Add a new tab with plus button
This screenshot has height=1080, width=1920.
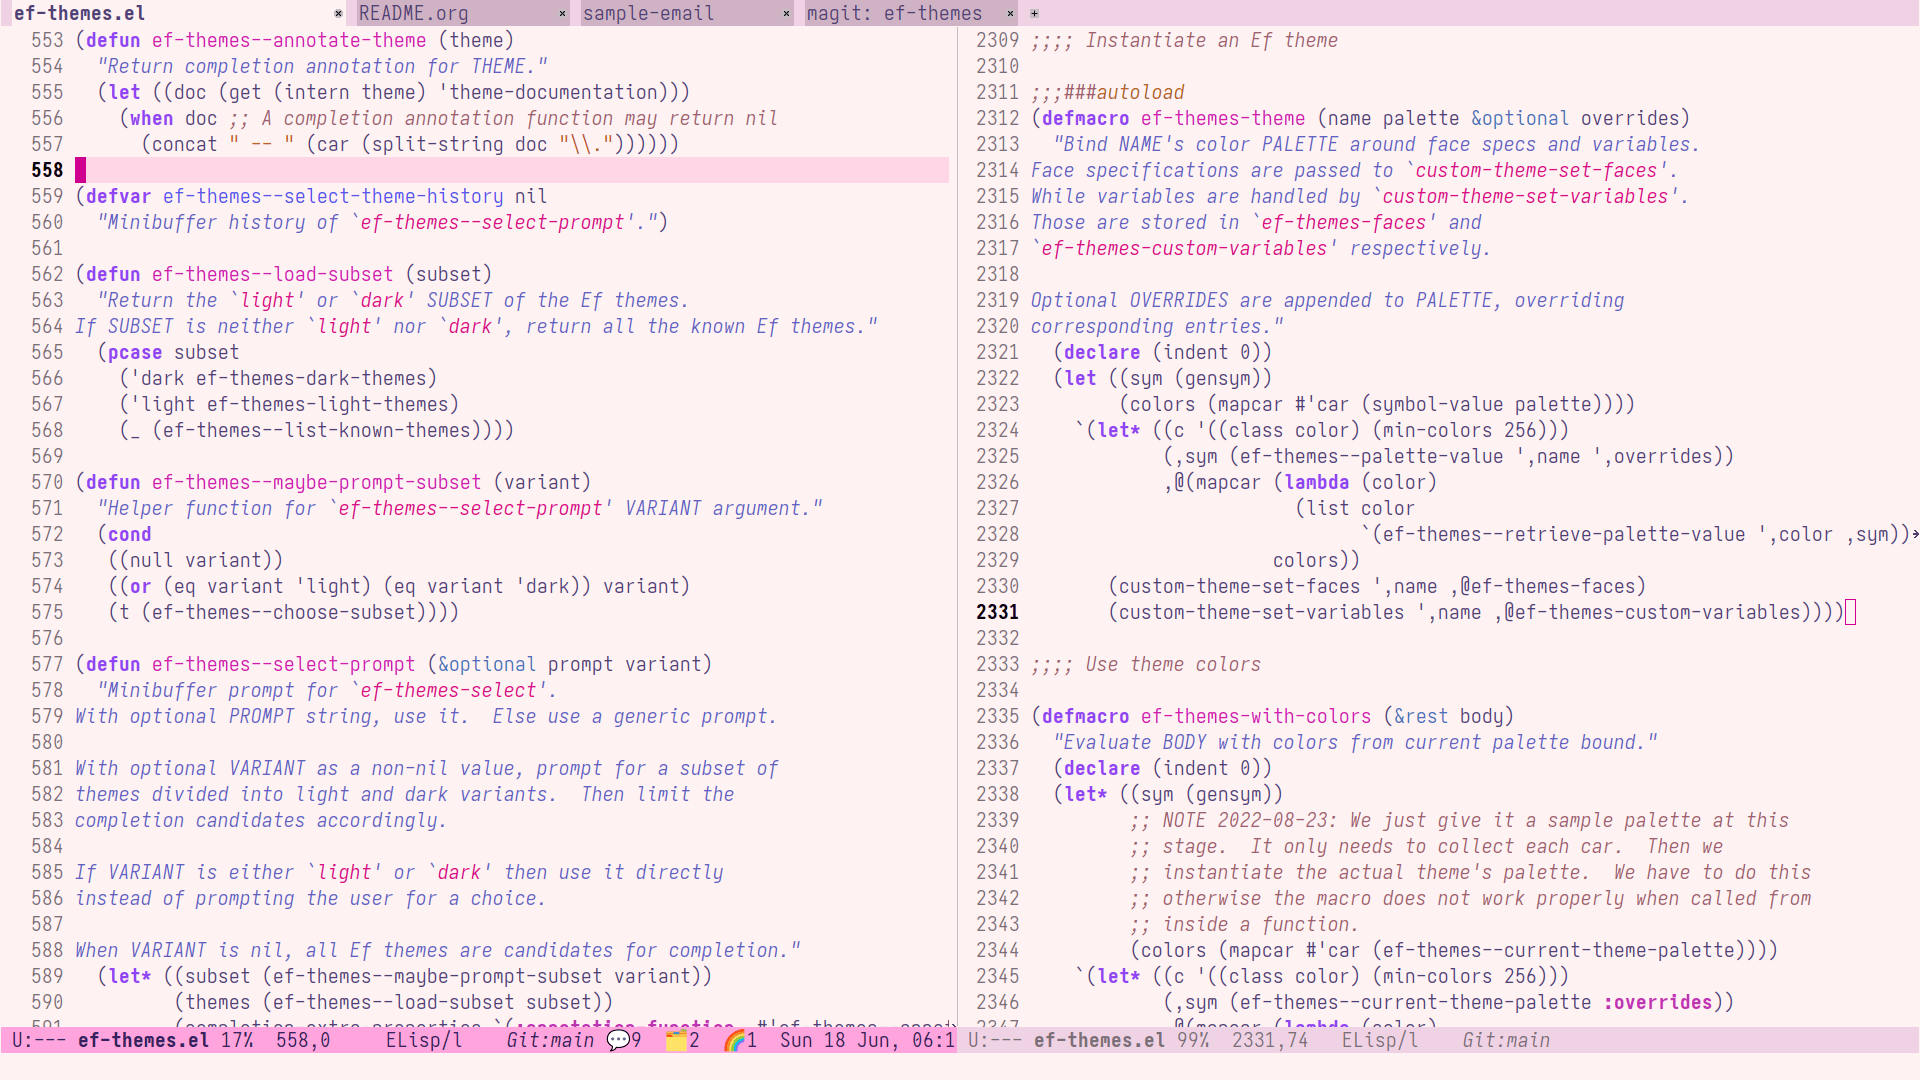pyautogui.click(x=1034, y=14)
